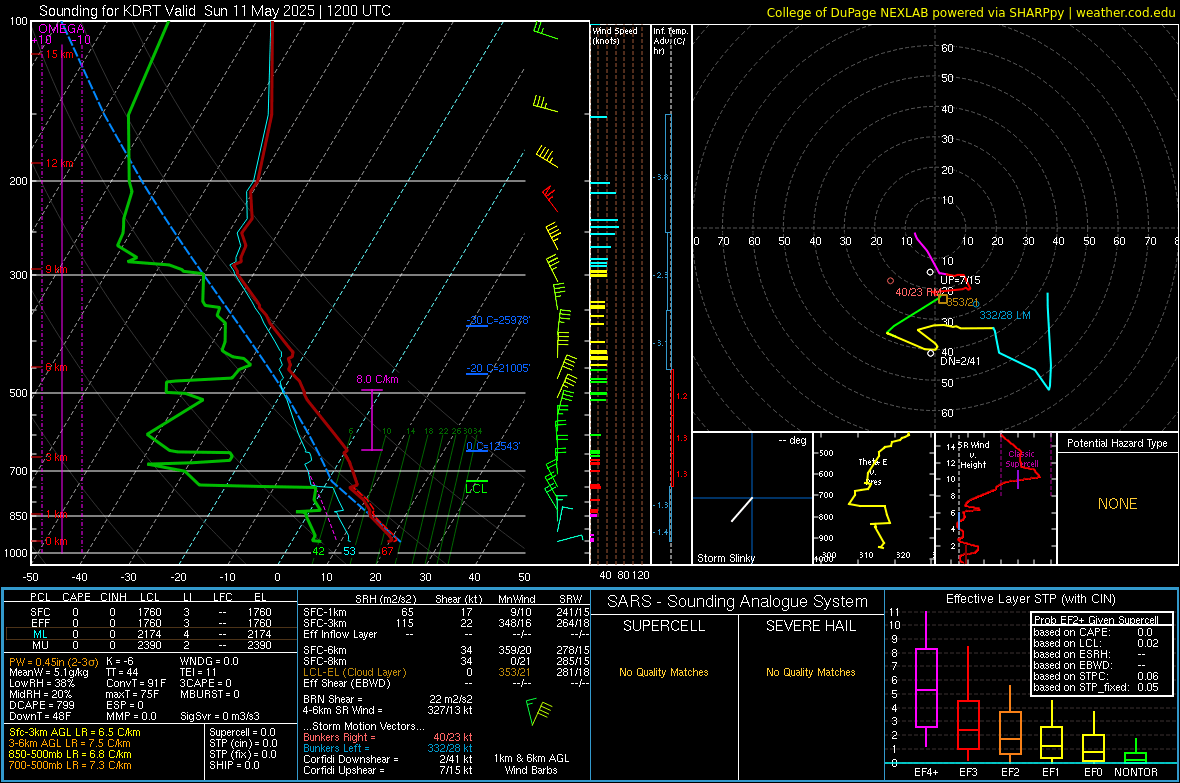Click the 'LCL-EL (Cloud Layer)' row label
The width and height of the screenshot is (1180, 783).
click(x=354, y=672)
